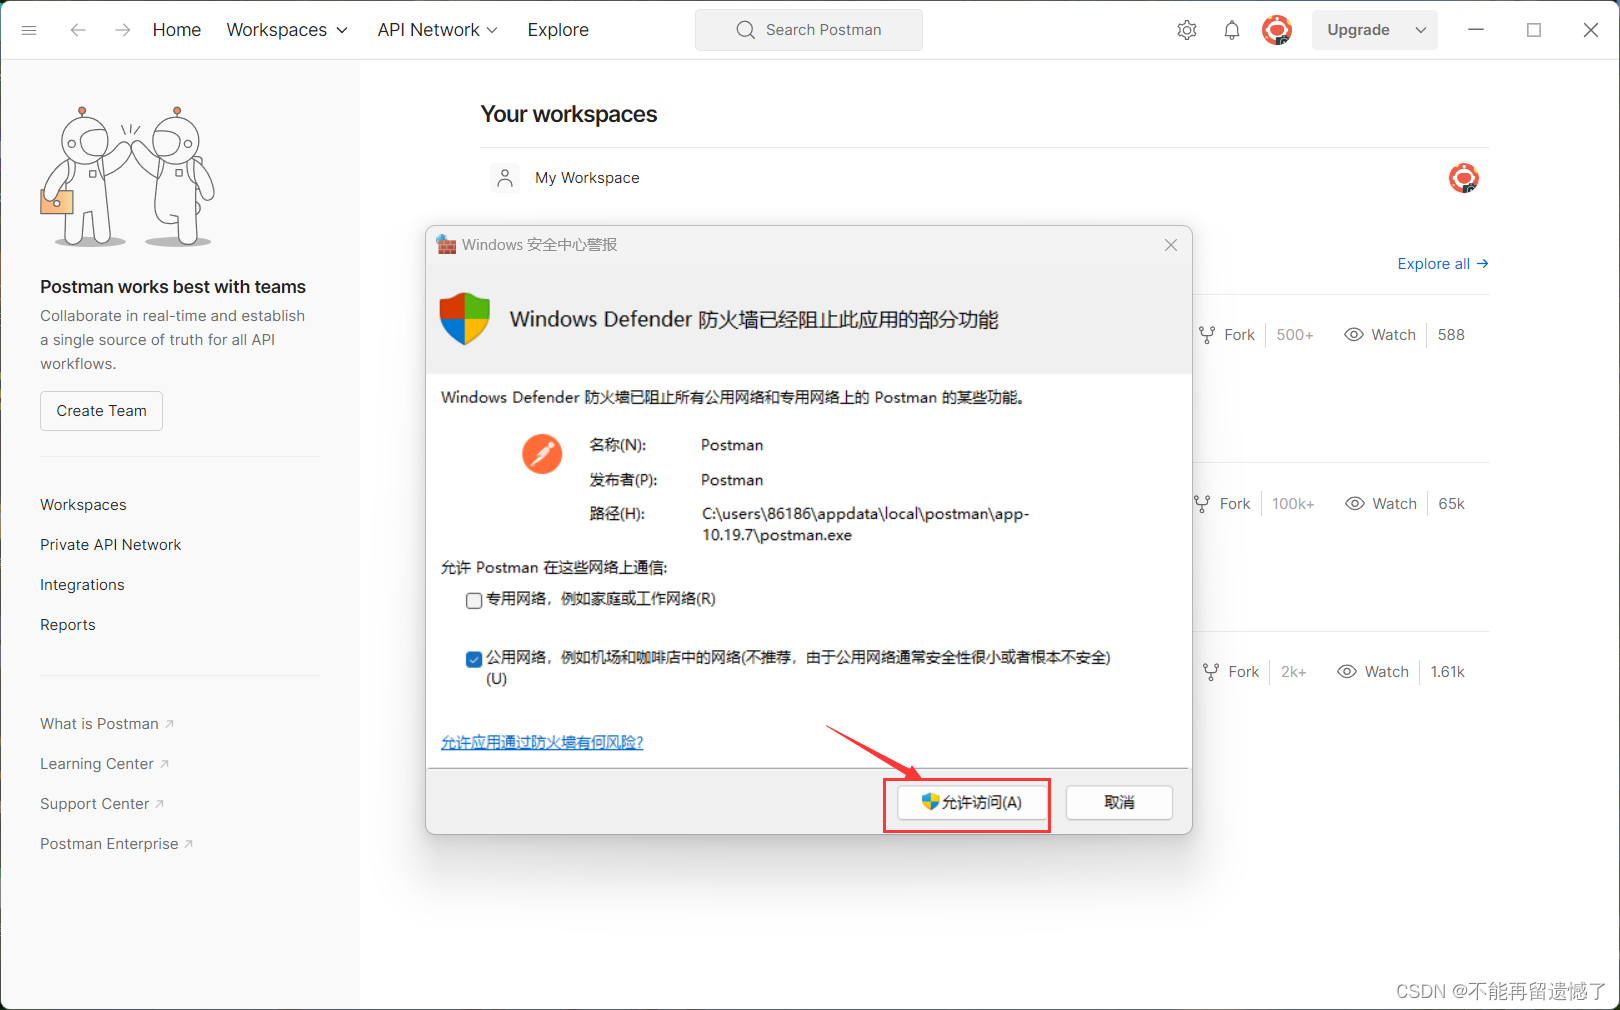Viewport: 1620px width, 1010px height.
Task: Close the Windows security alert dialog
Action: click(x=1171, y=245)
